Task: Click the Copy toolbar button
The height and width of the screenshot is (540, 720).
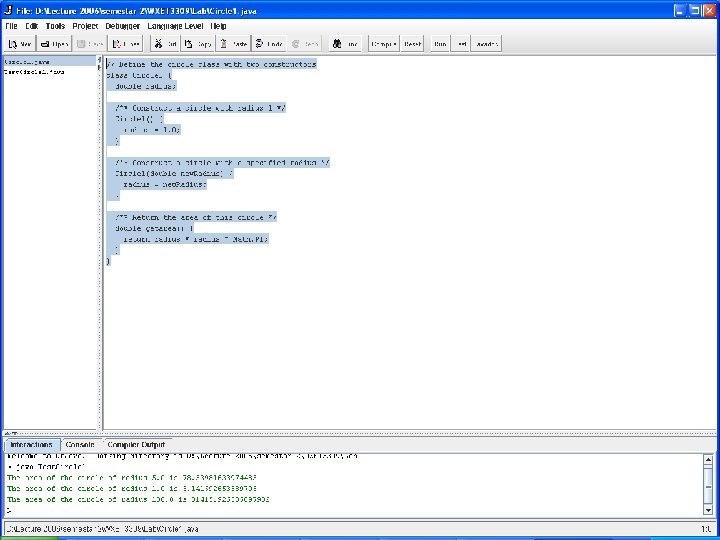Action: (x=197, y=44)
